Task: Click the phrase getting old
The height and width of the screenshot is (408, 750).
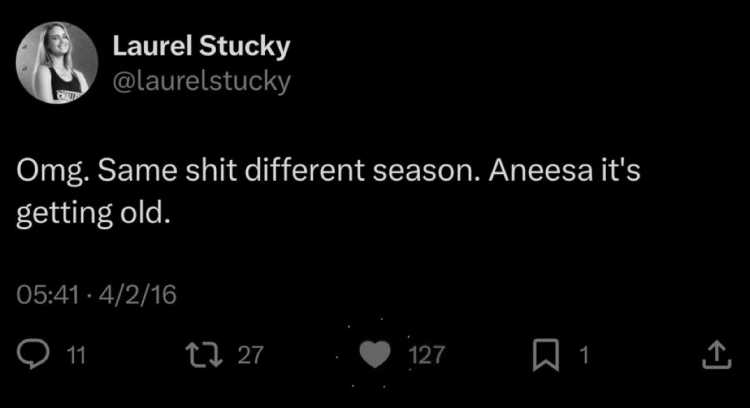Action: click(x=93, y=213)
